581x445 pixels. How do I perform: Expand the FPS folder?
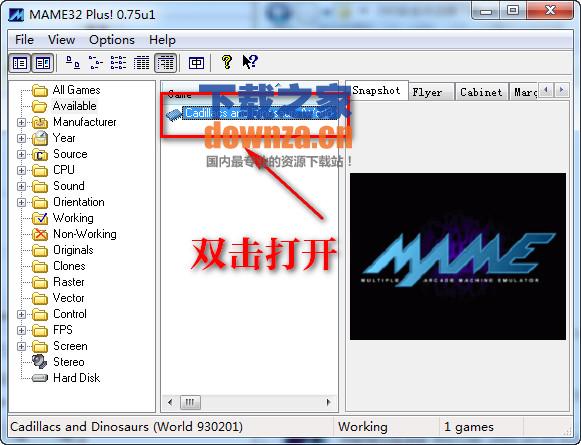click(x=21, y=330)
